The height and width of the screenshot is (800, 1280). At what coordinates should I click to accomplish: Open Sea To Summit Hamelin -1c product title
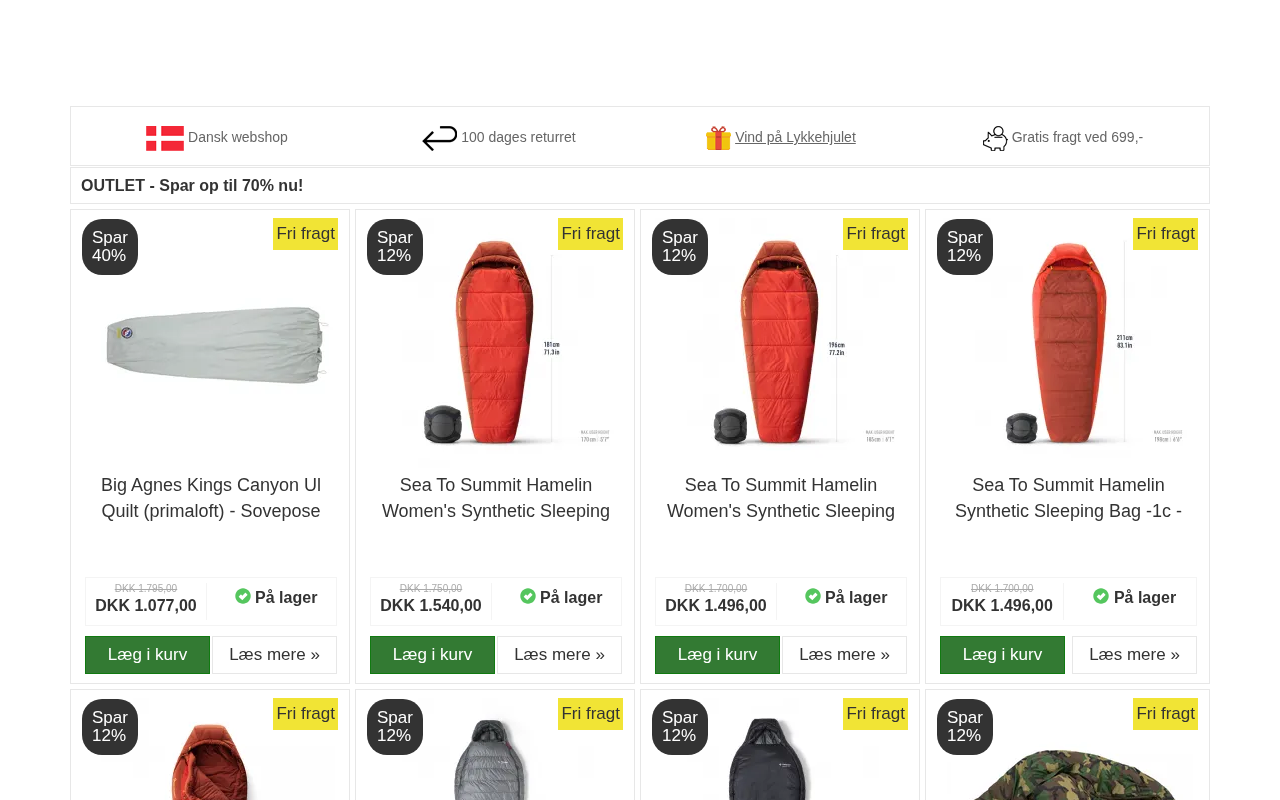[x=1068, y=498]
